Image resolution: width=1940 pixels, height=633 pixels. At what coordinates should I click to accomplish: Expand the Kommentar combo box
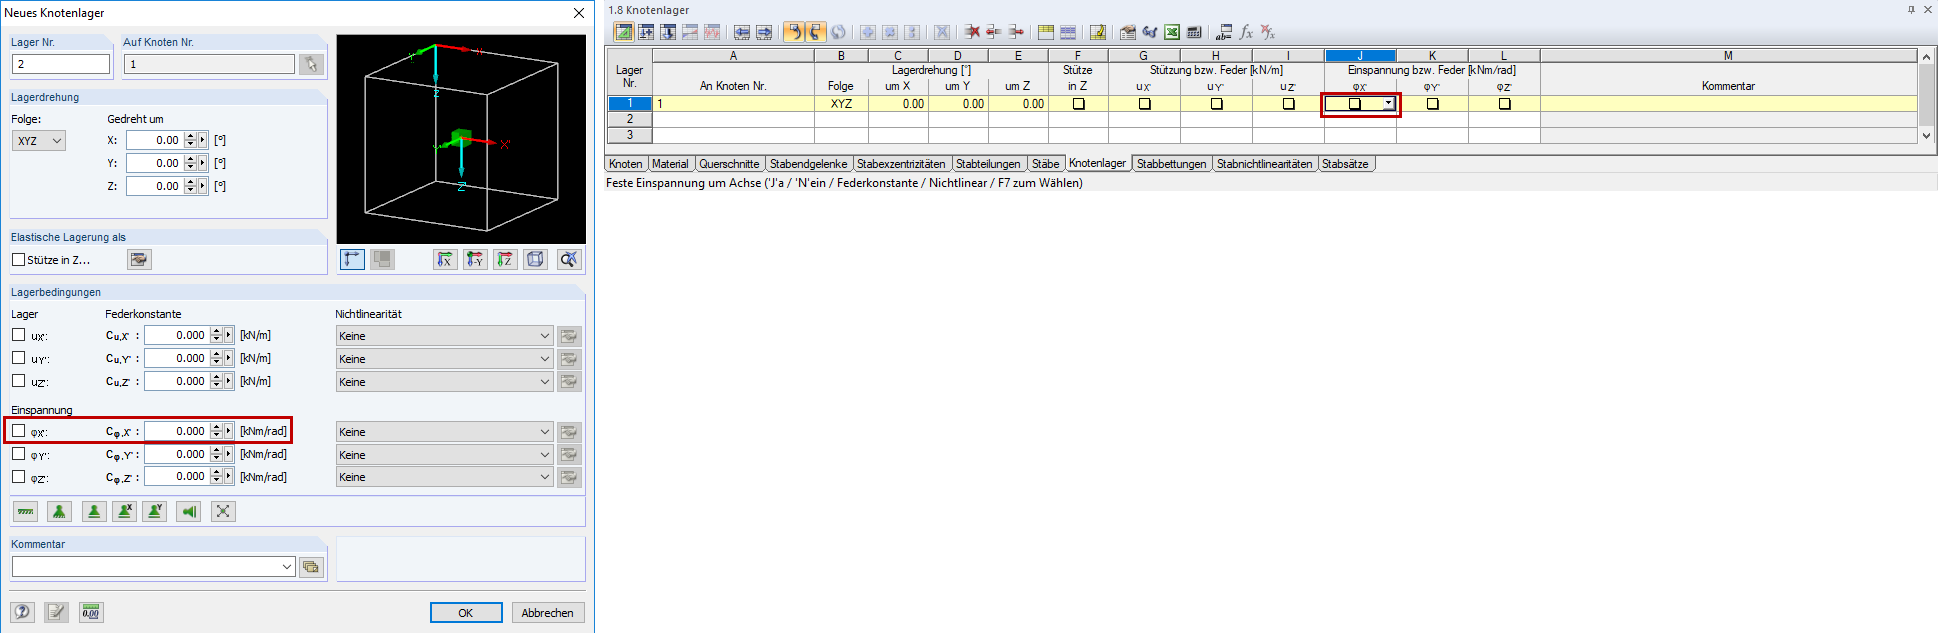click(287, 567)
